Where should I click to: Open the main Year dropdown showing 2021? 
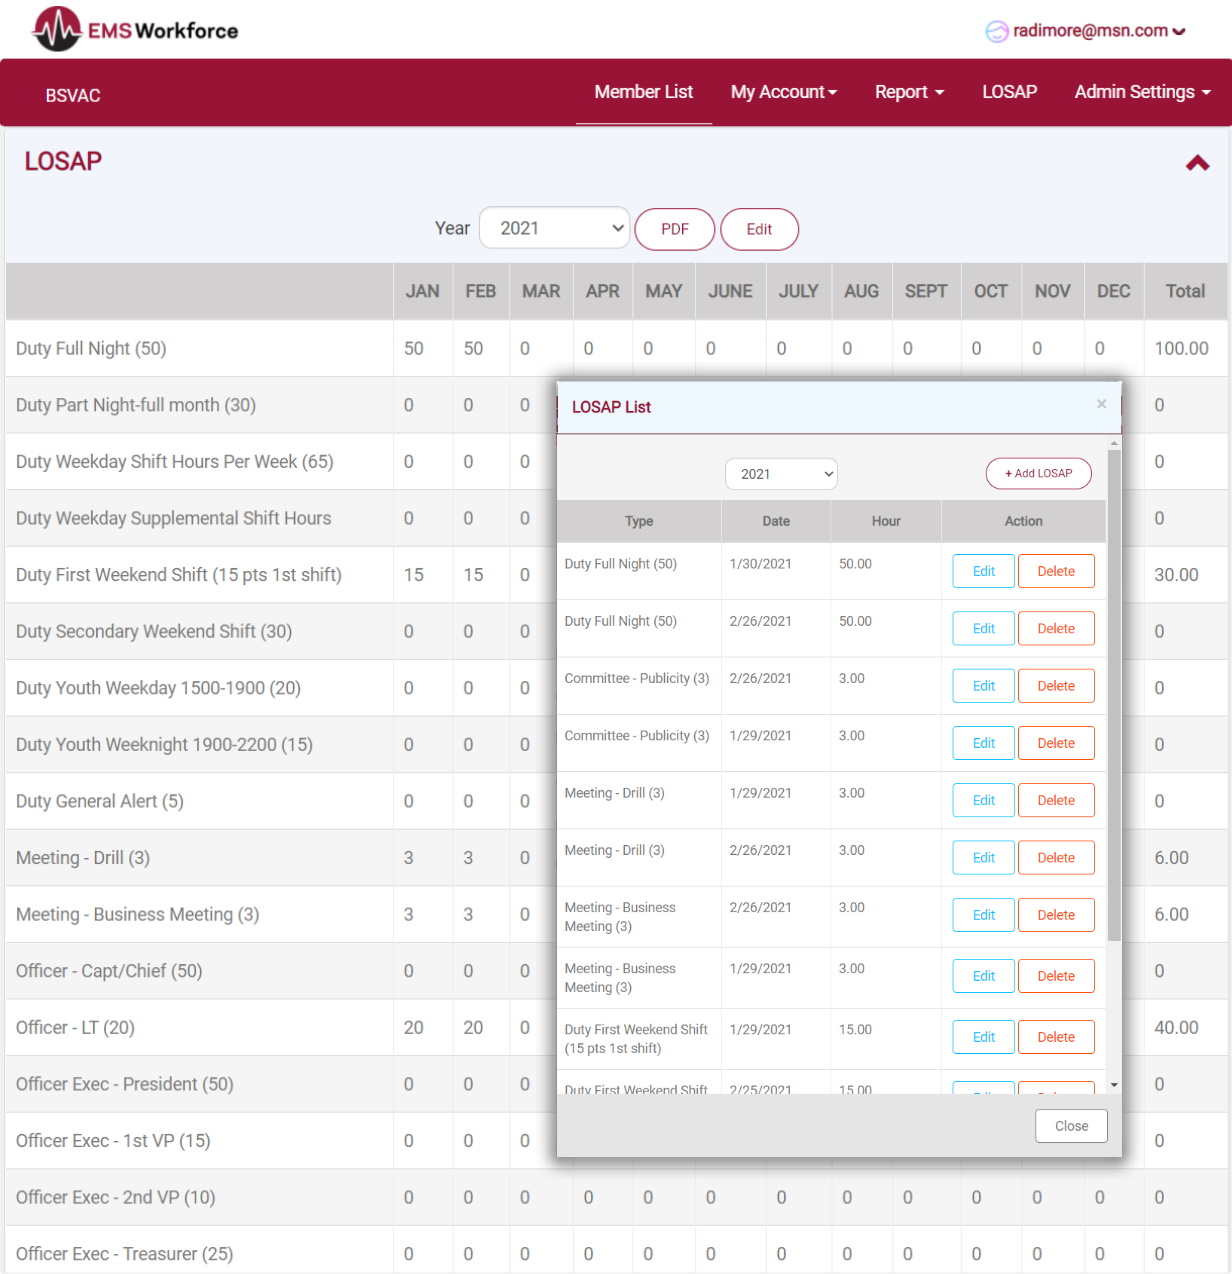(554, 228)
